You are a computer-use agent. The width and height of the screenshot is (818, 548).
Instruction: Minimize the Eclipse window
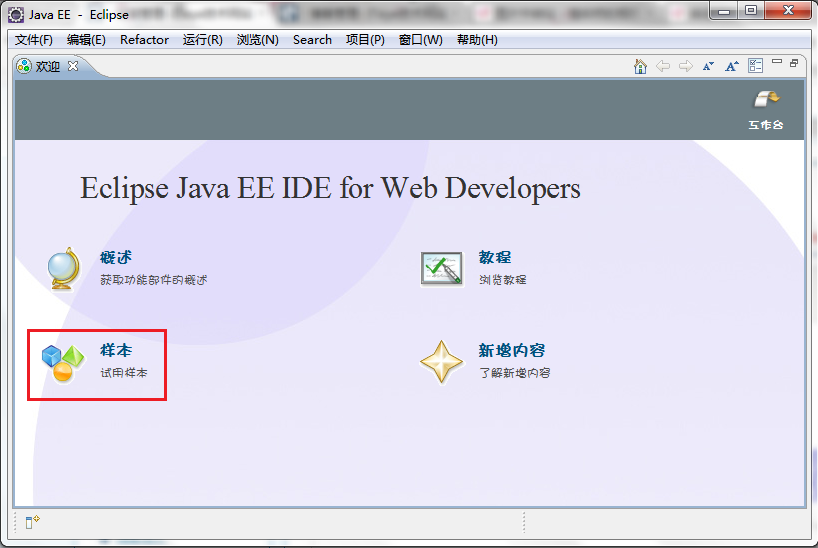(x=724, y=10)
